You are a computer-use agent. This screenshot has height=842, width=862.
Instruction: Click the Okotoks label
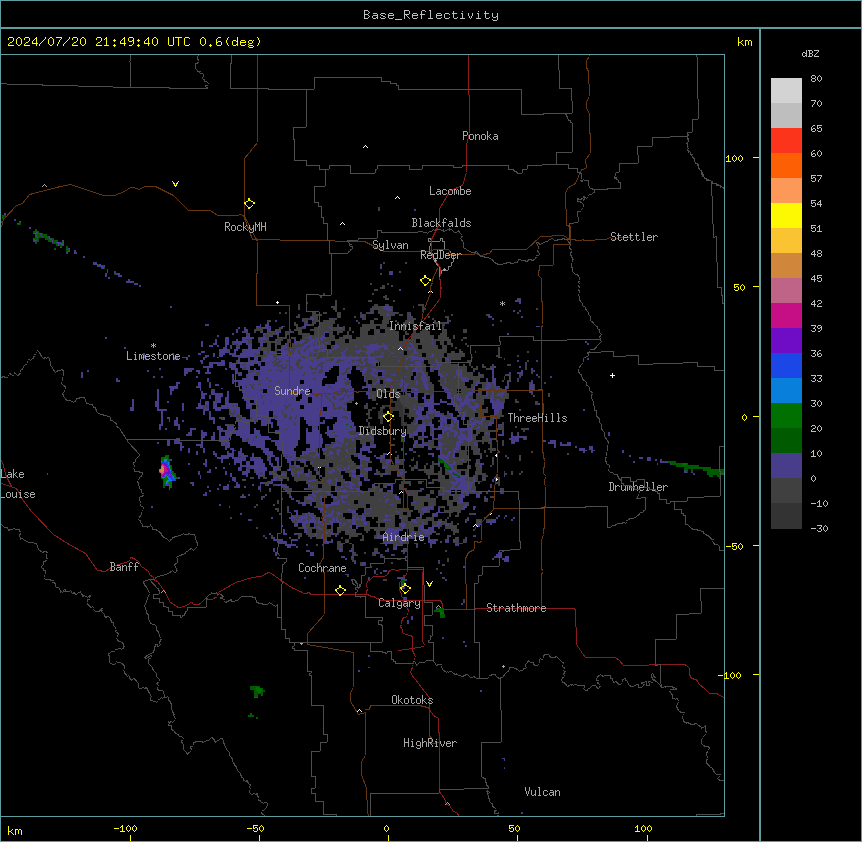(412, 700)
